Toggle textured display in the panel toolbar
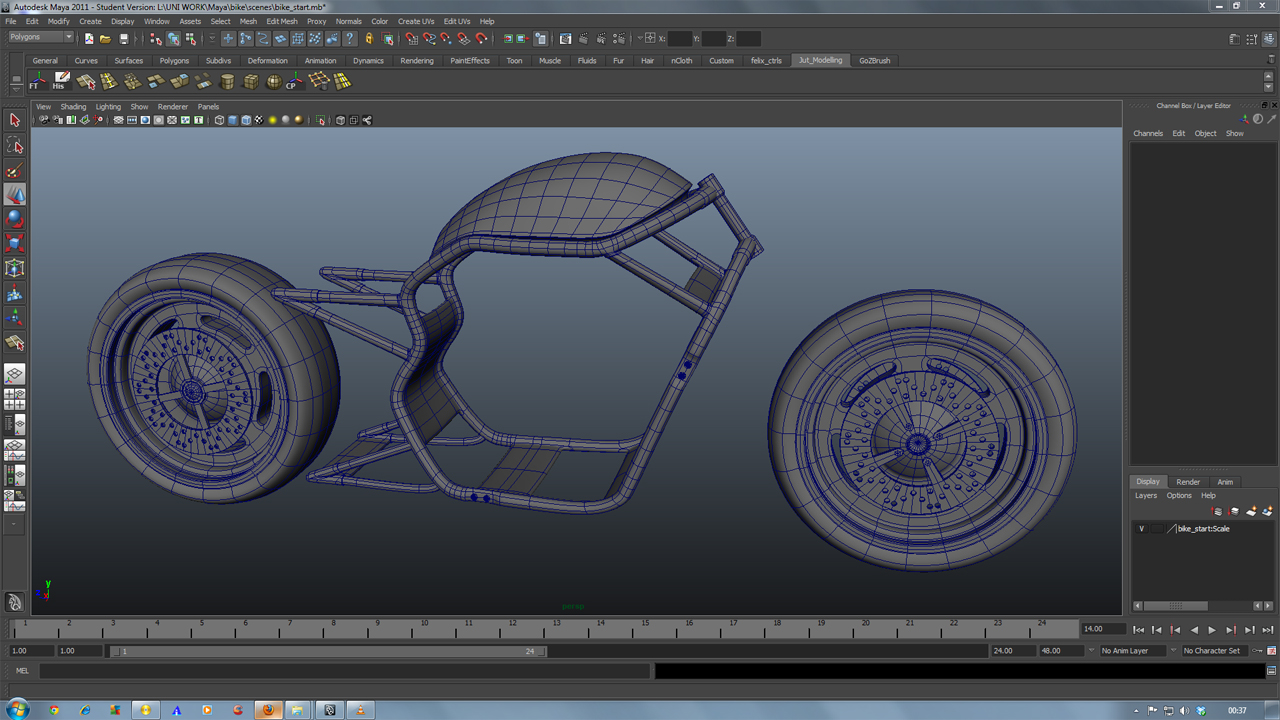 click(x=258, y=120)
